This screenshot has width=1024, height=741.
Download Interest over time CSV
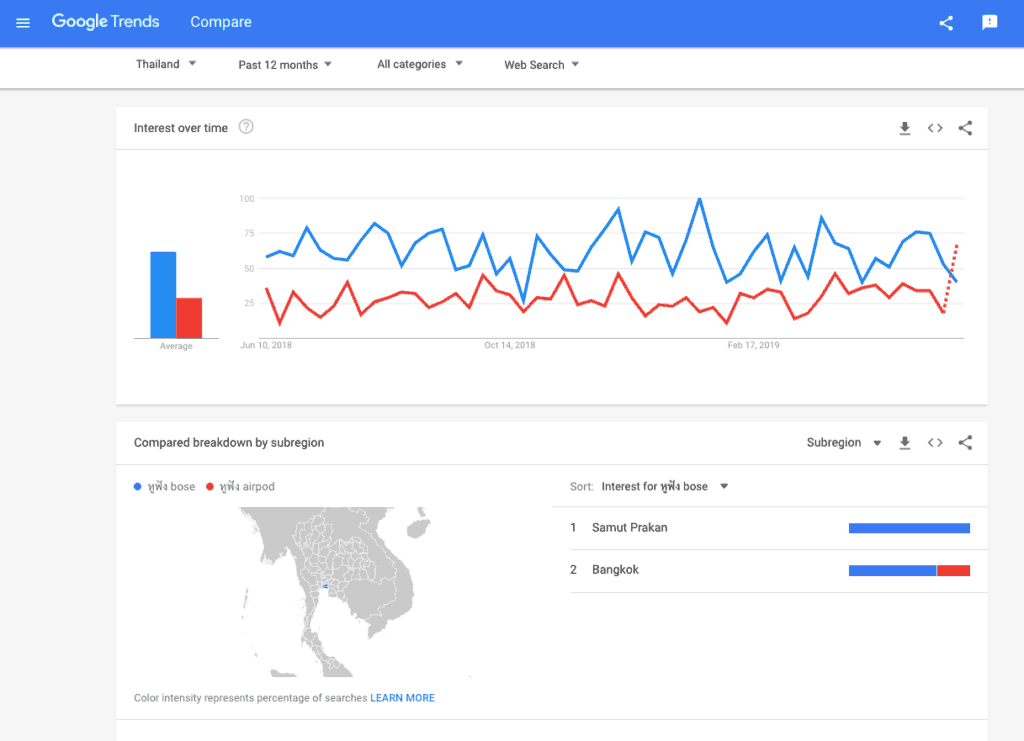point(904,128)
